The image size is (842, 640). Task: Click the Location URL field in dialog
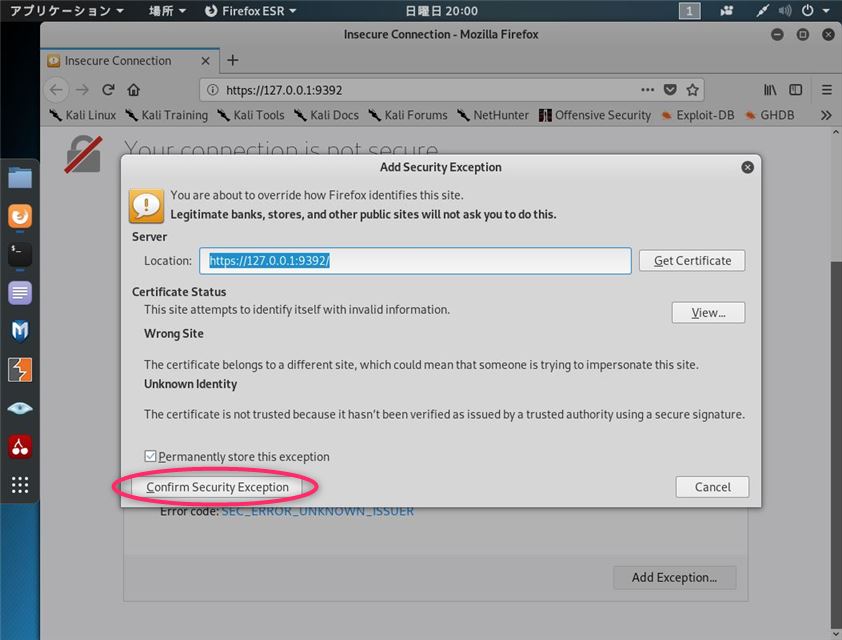(415, 261)
